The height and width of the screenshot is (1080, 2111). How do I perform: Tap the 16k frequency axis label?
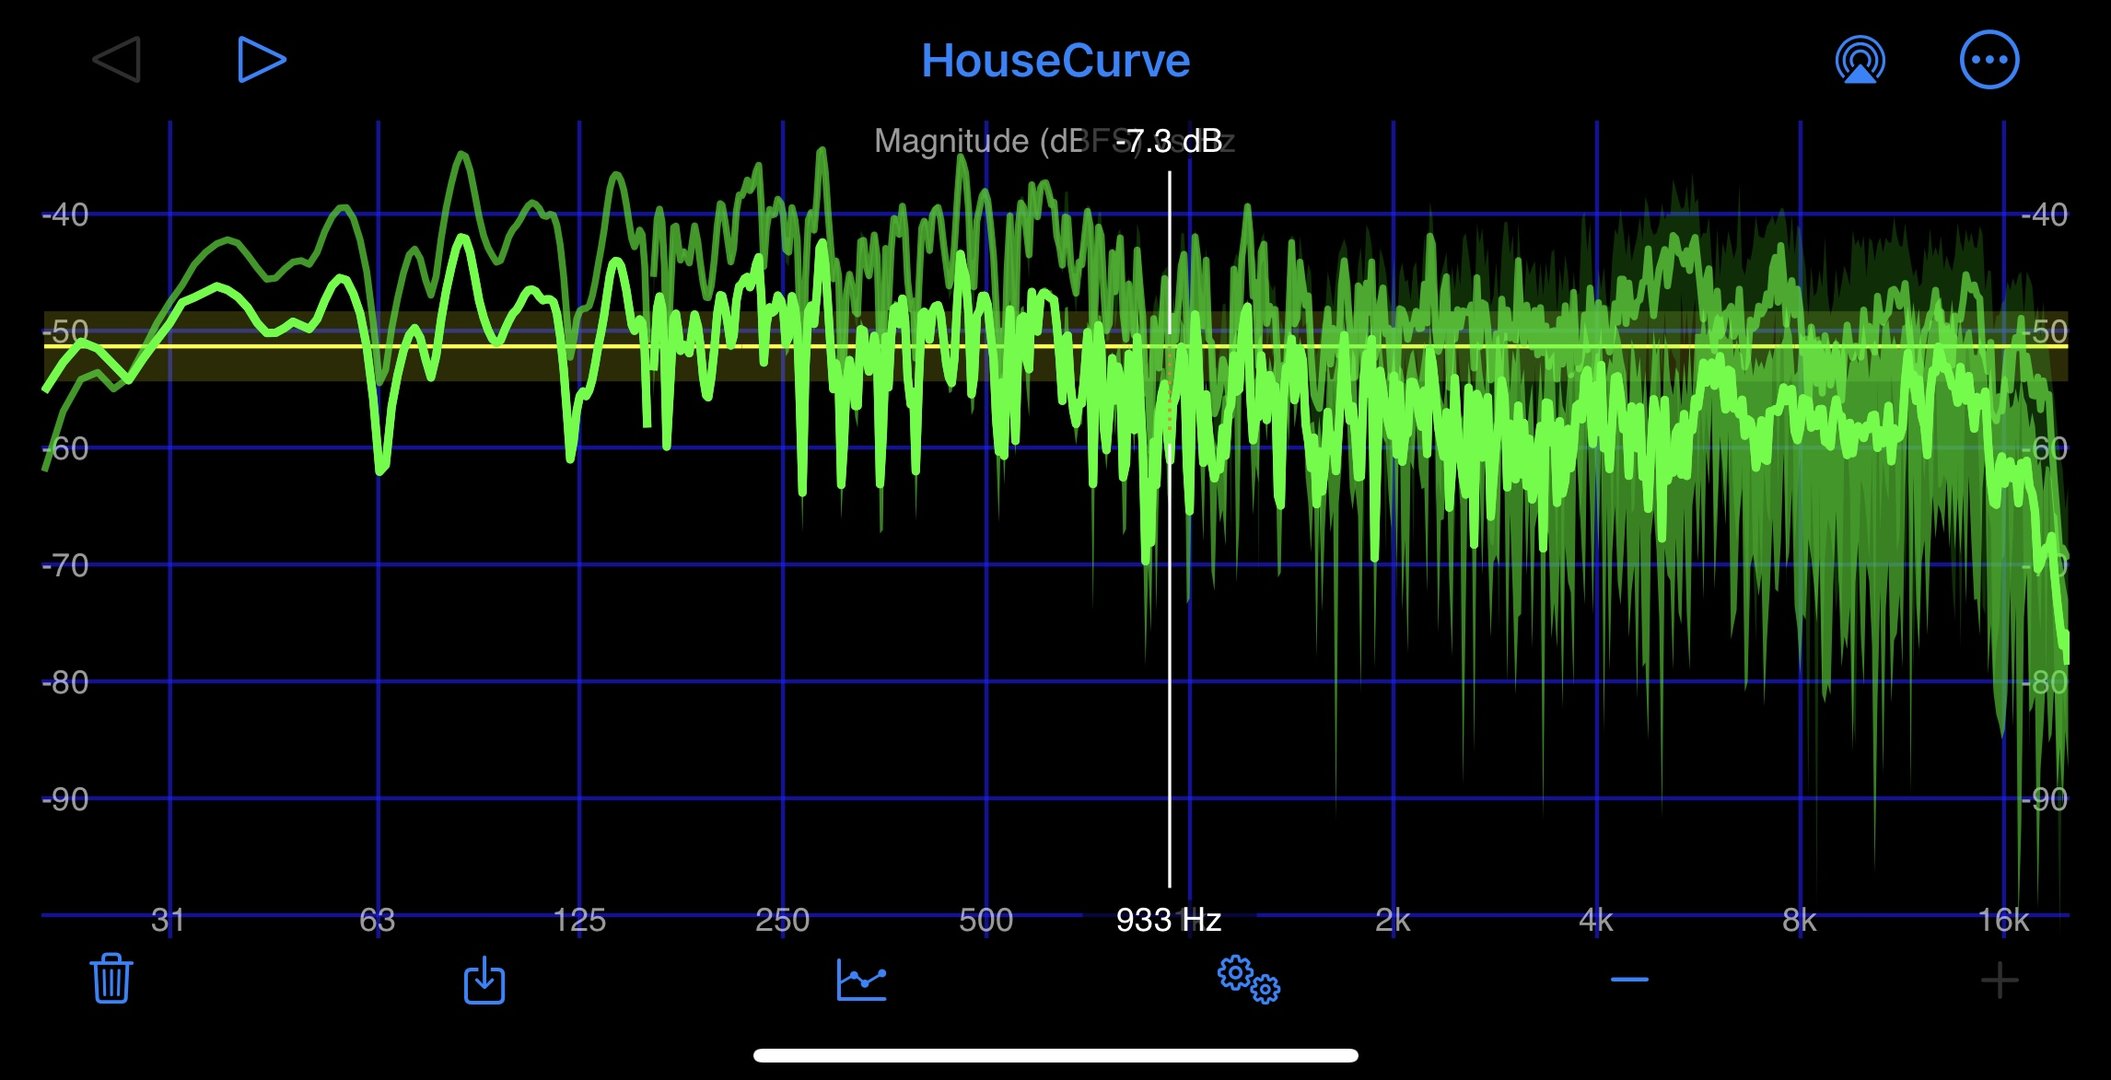tap(2003, 919)
